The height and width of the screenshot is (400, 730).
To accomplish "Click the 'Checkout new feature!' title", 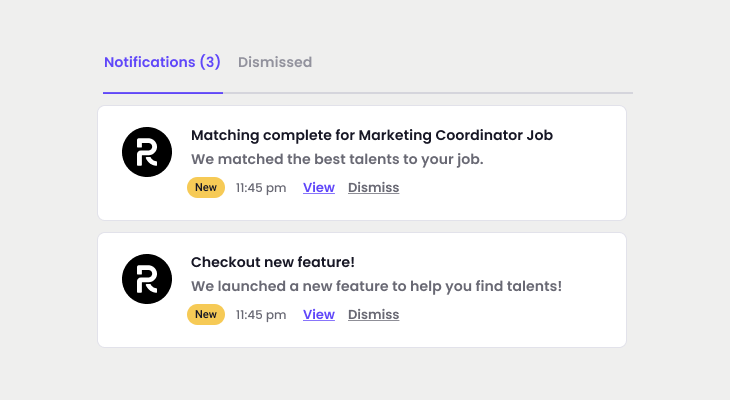I will [x=273, y=262].
